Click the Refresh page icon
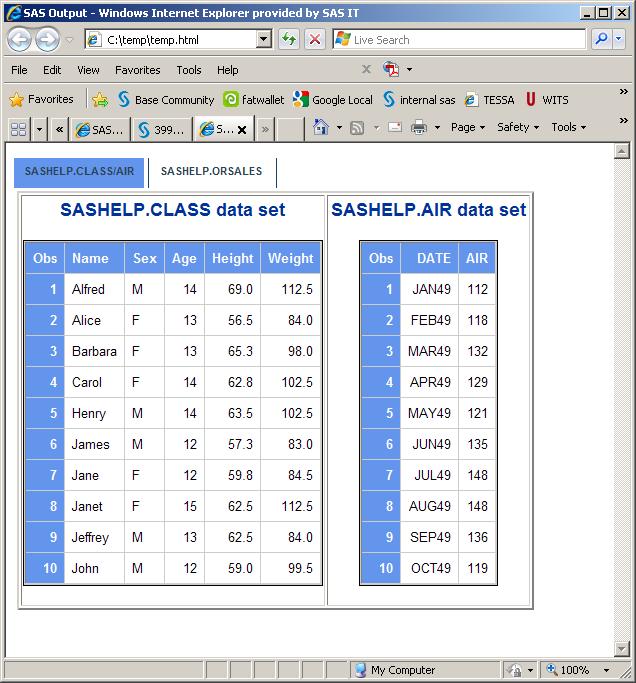636x683 pixels. [289, 39]
